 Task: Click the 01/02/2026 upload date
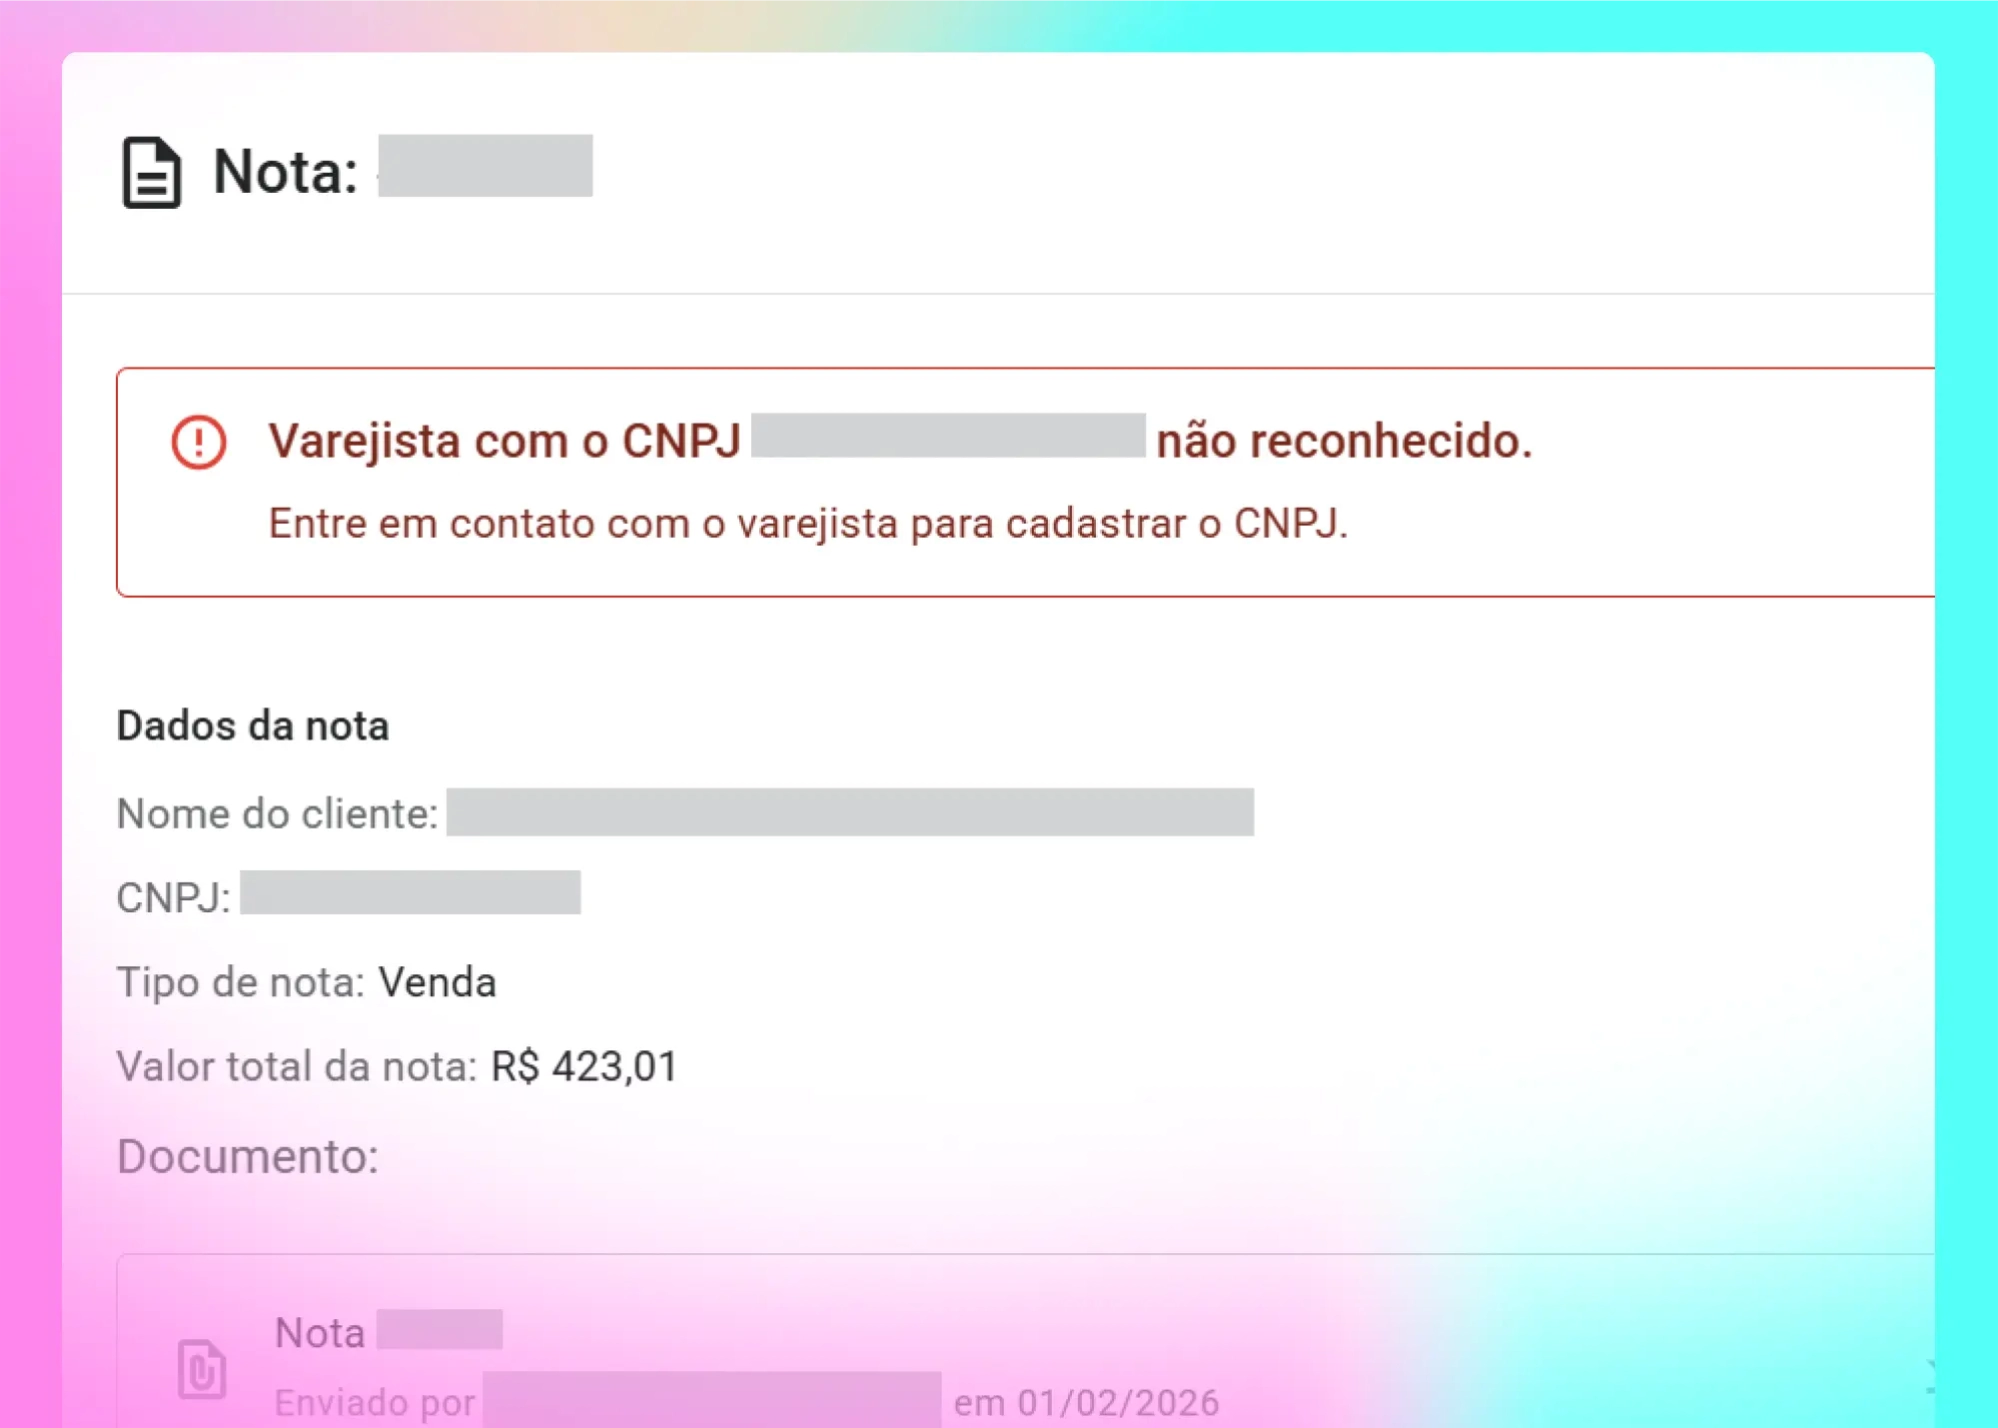pyautogui.click(x=1118, y=1402)
